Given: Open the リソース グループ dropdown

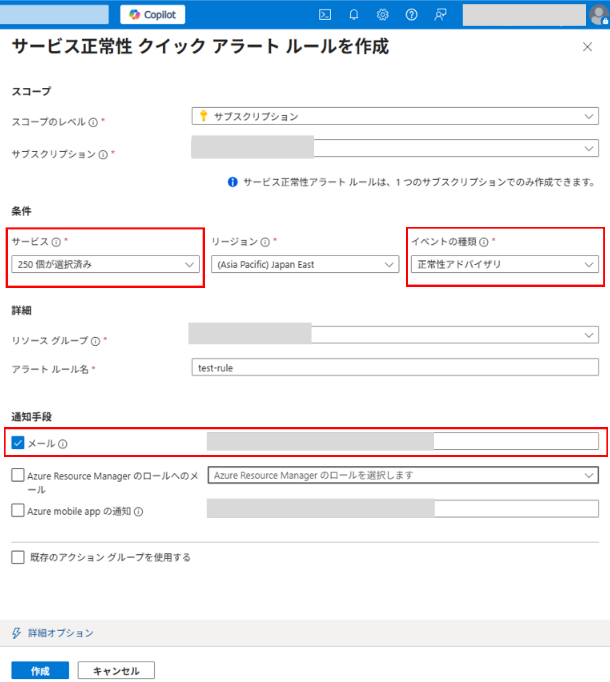Looking at the screenshot, I should click(394, 335).
